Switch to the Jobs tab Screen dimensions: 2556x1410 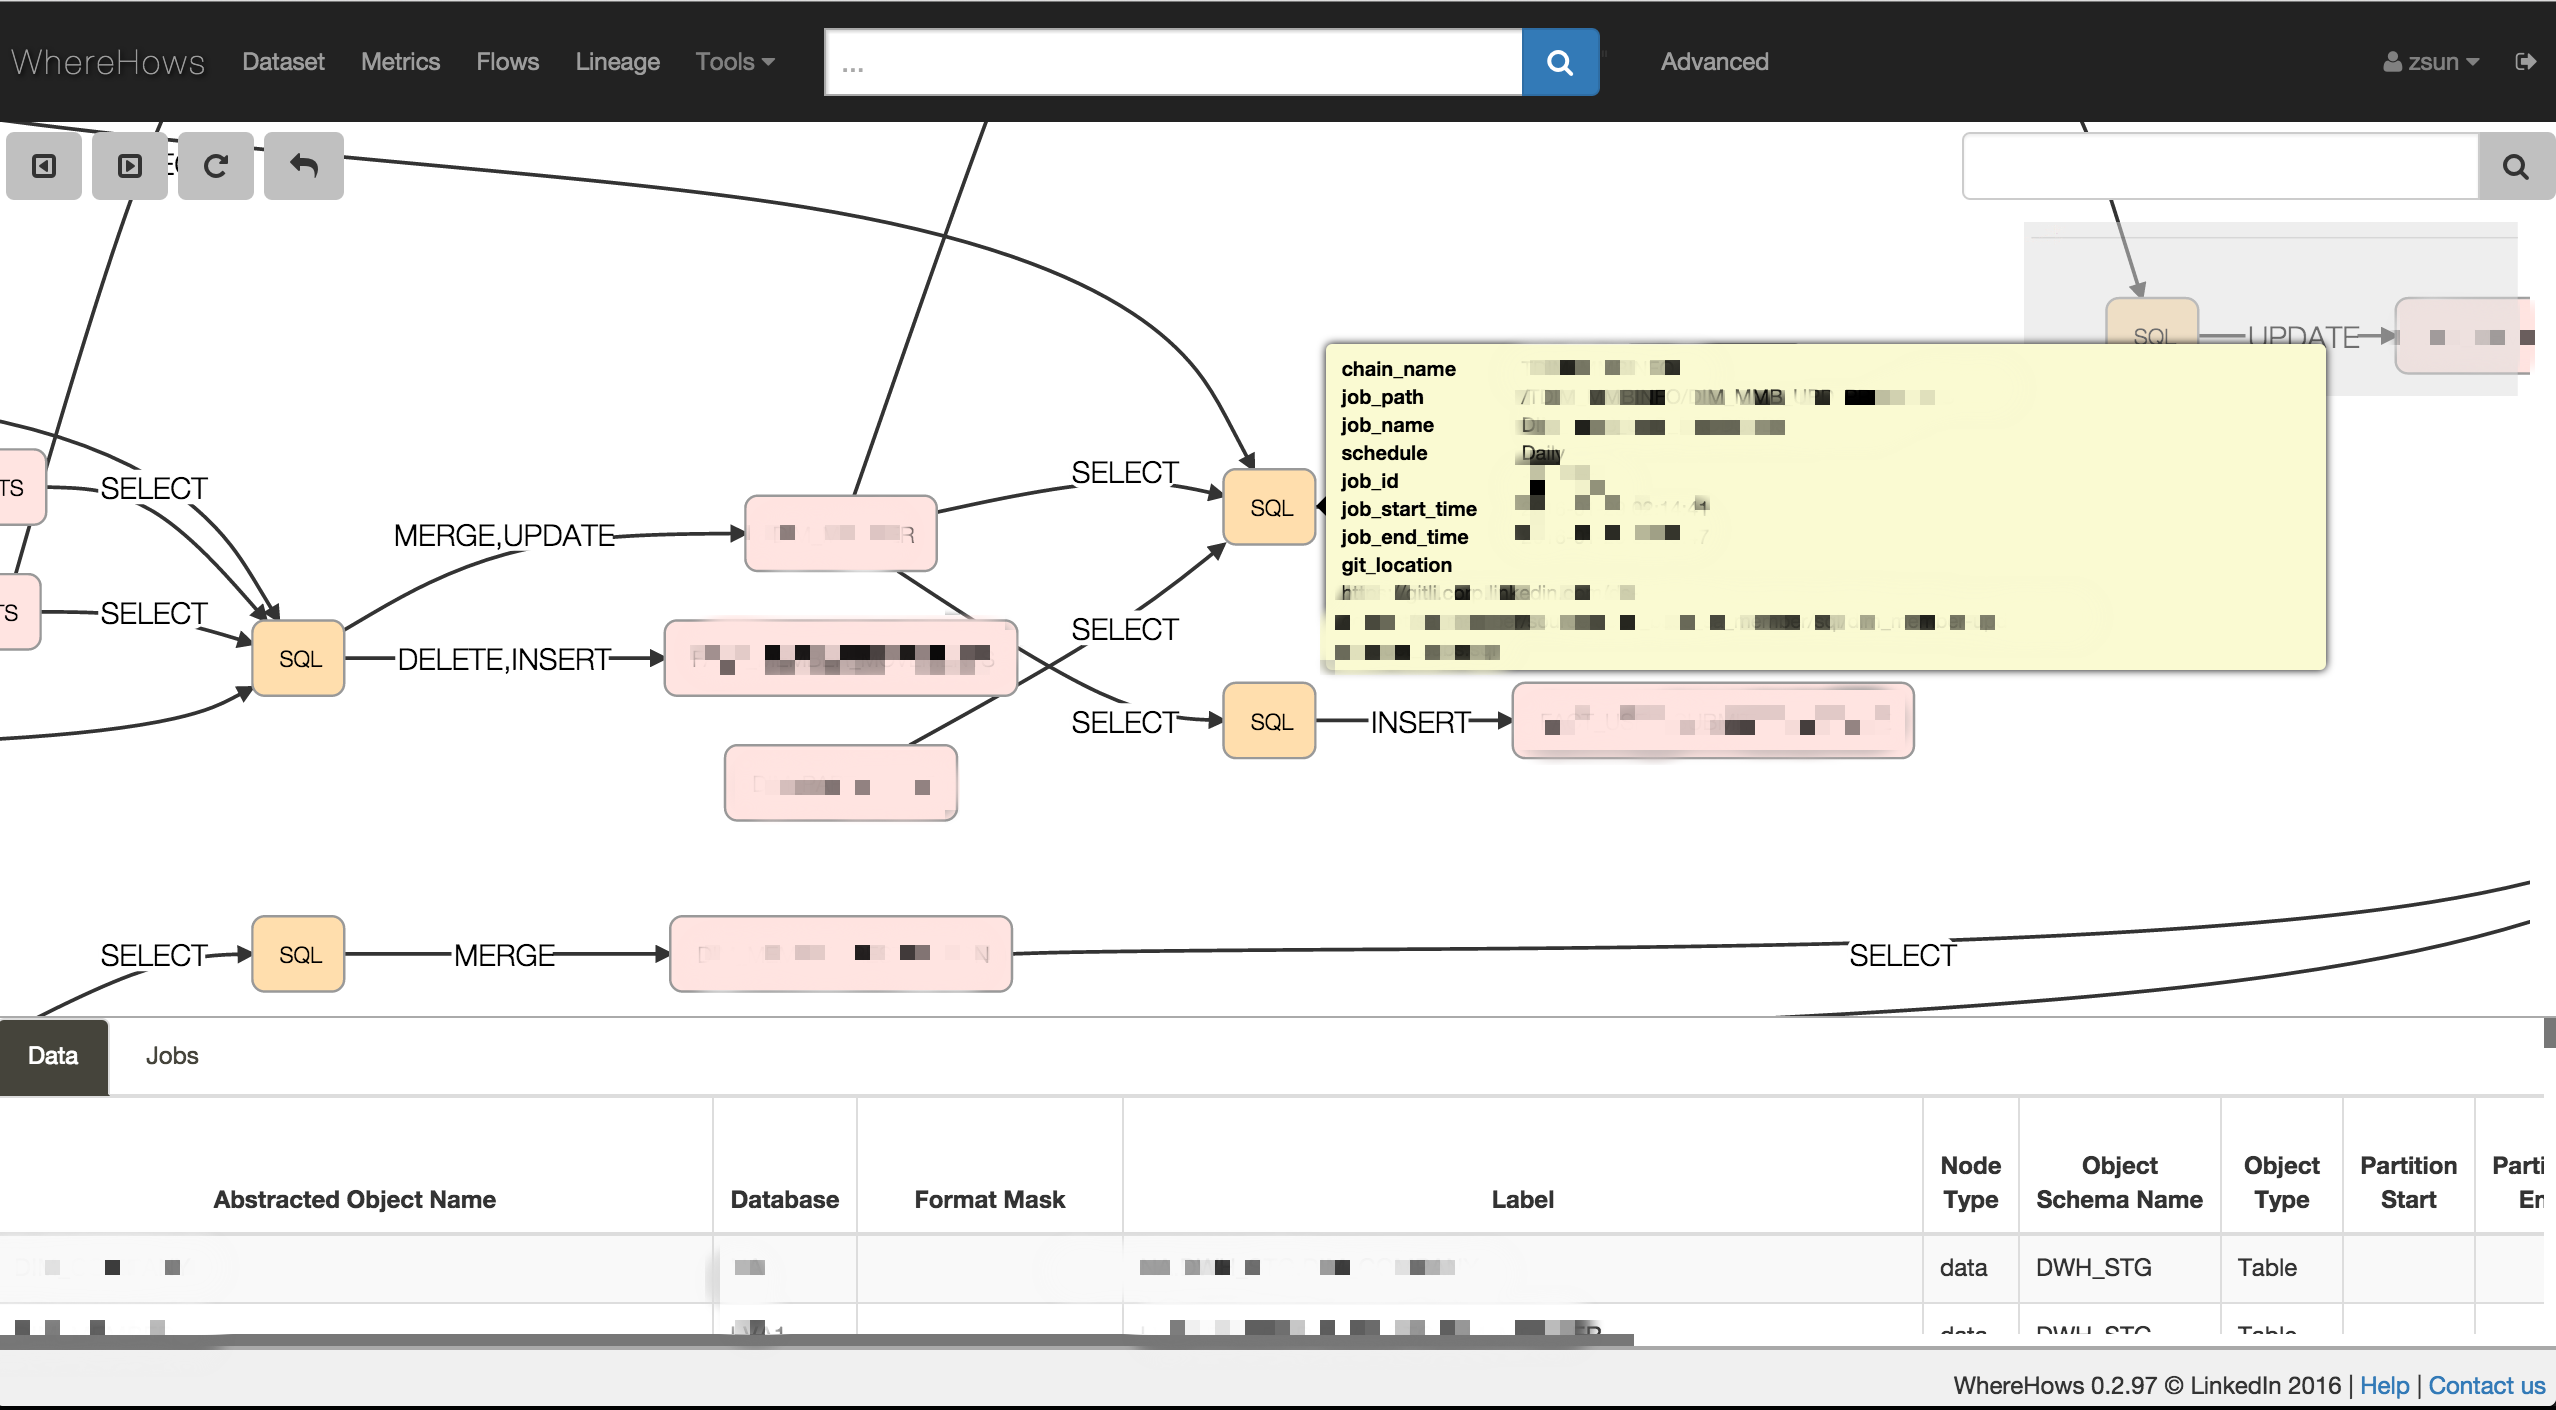click(172, 1056)
